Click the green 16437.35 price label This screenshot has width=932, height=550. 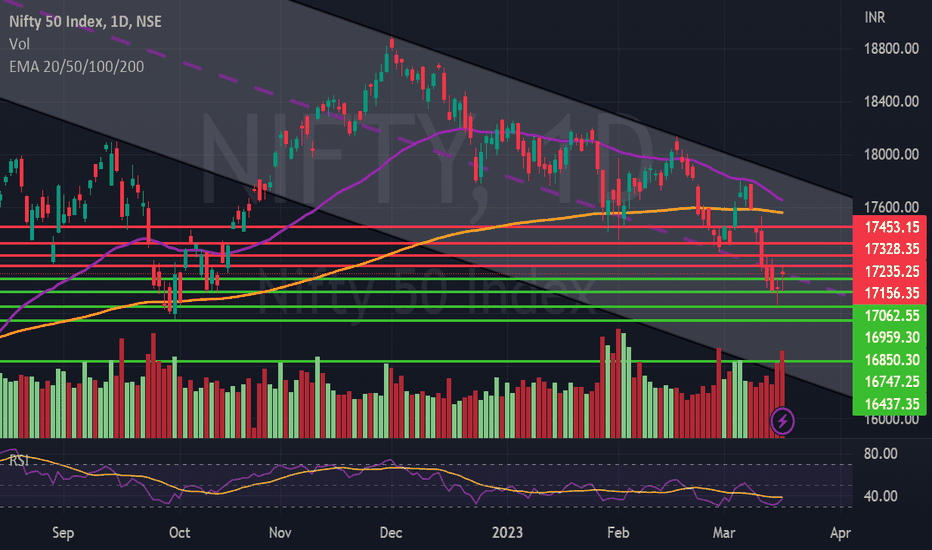(x=892, y=404)
